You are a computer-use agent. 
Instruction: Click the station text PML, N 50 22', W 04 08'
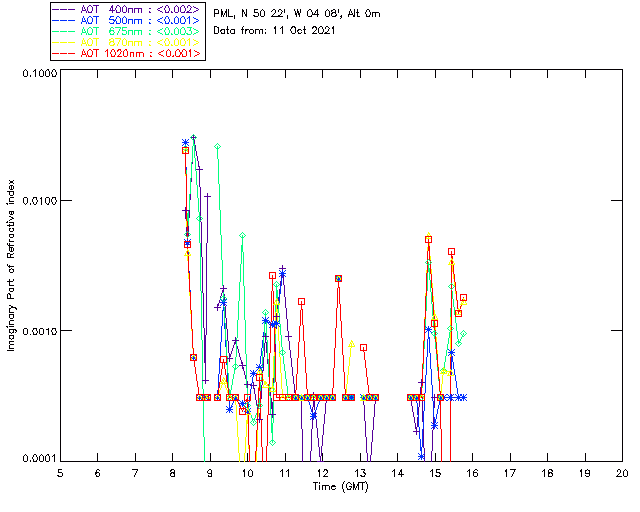tap(278, 13)
